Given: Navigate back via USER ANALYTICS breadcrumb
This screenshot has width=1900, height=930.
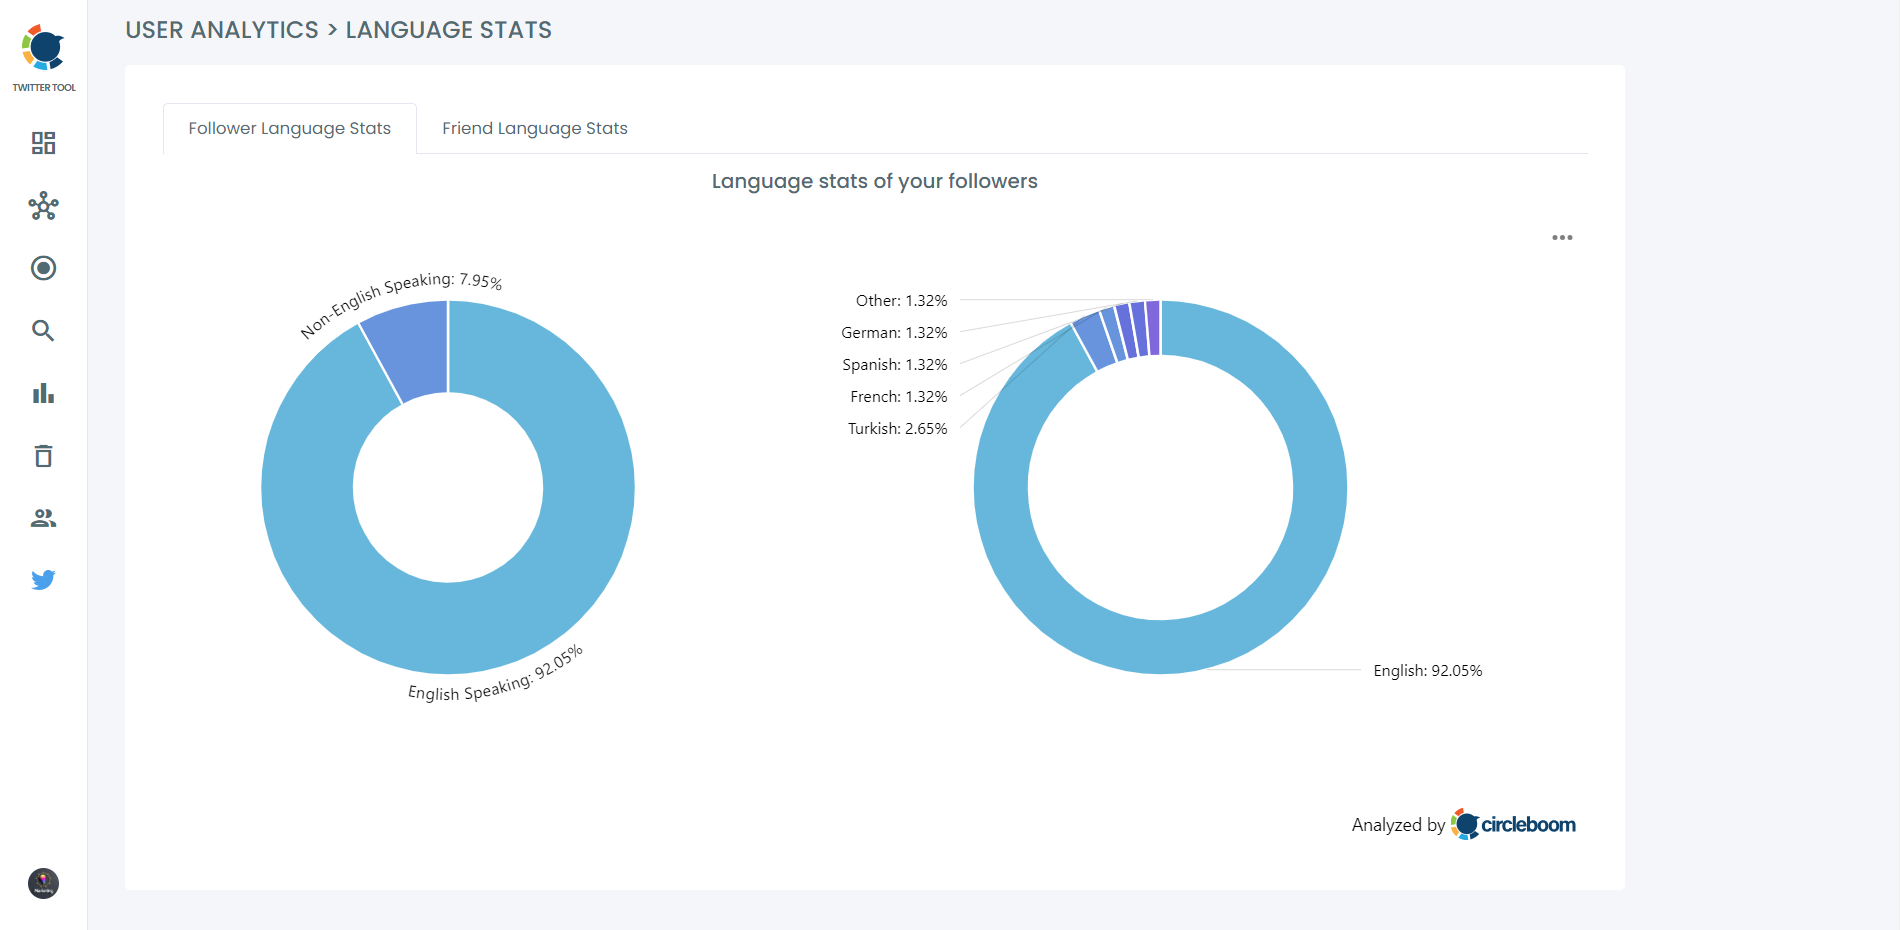Looking at the screenshot, I should tap(221, 30).
